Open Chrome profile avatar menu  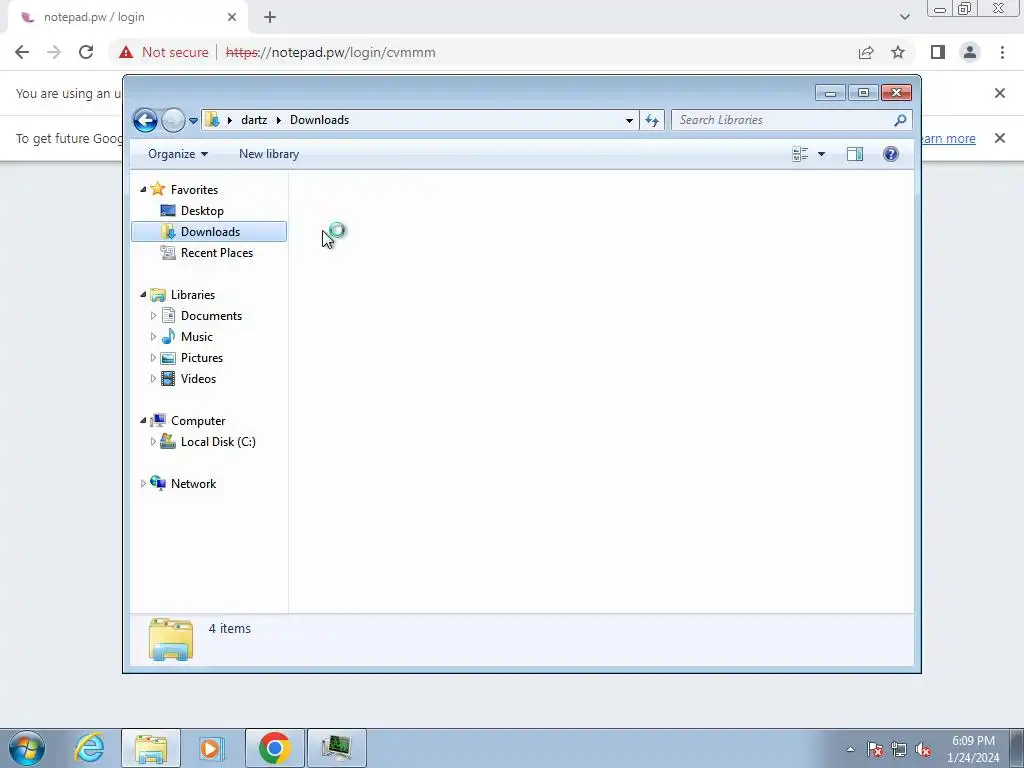(x=970, y=52)
